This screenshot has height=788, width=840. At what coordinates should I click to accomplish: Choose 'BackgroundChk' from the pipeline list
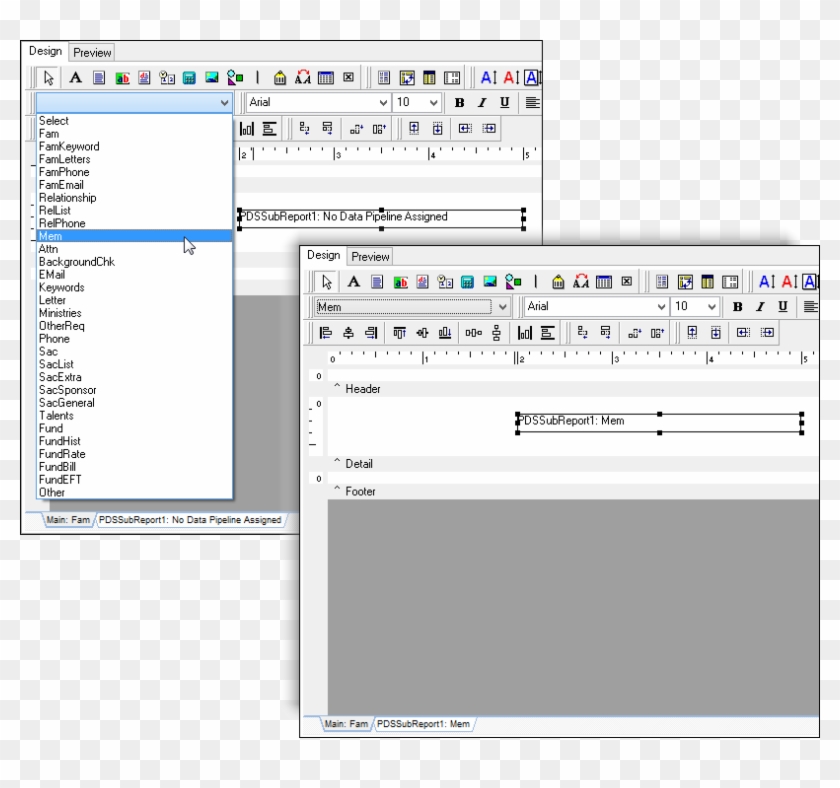coord(134,262)
